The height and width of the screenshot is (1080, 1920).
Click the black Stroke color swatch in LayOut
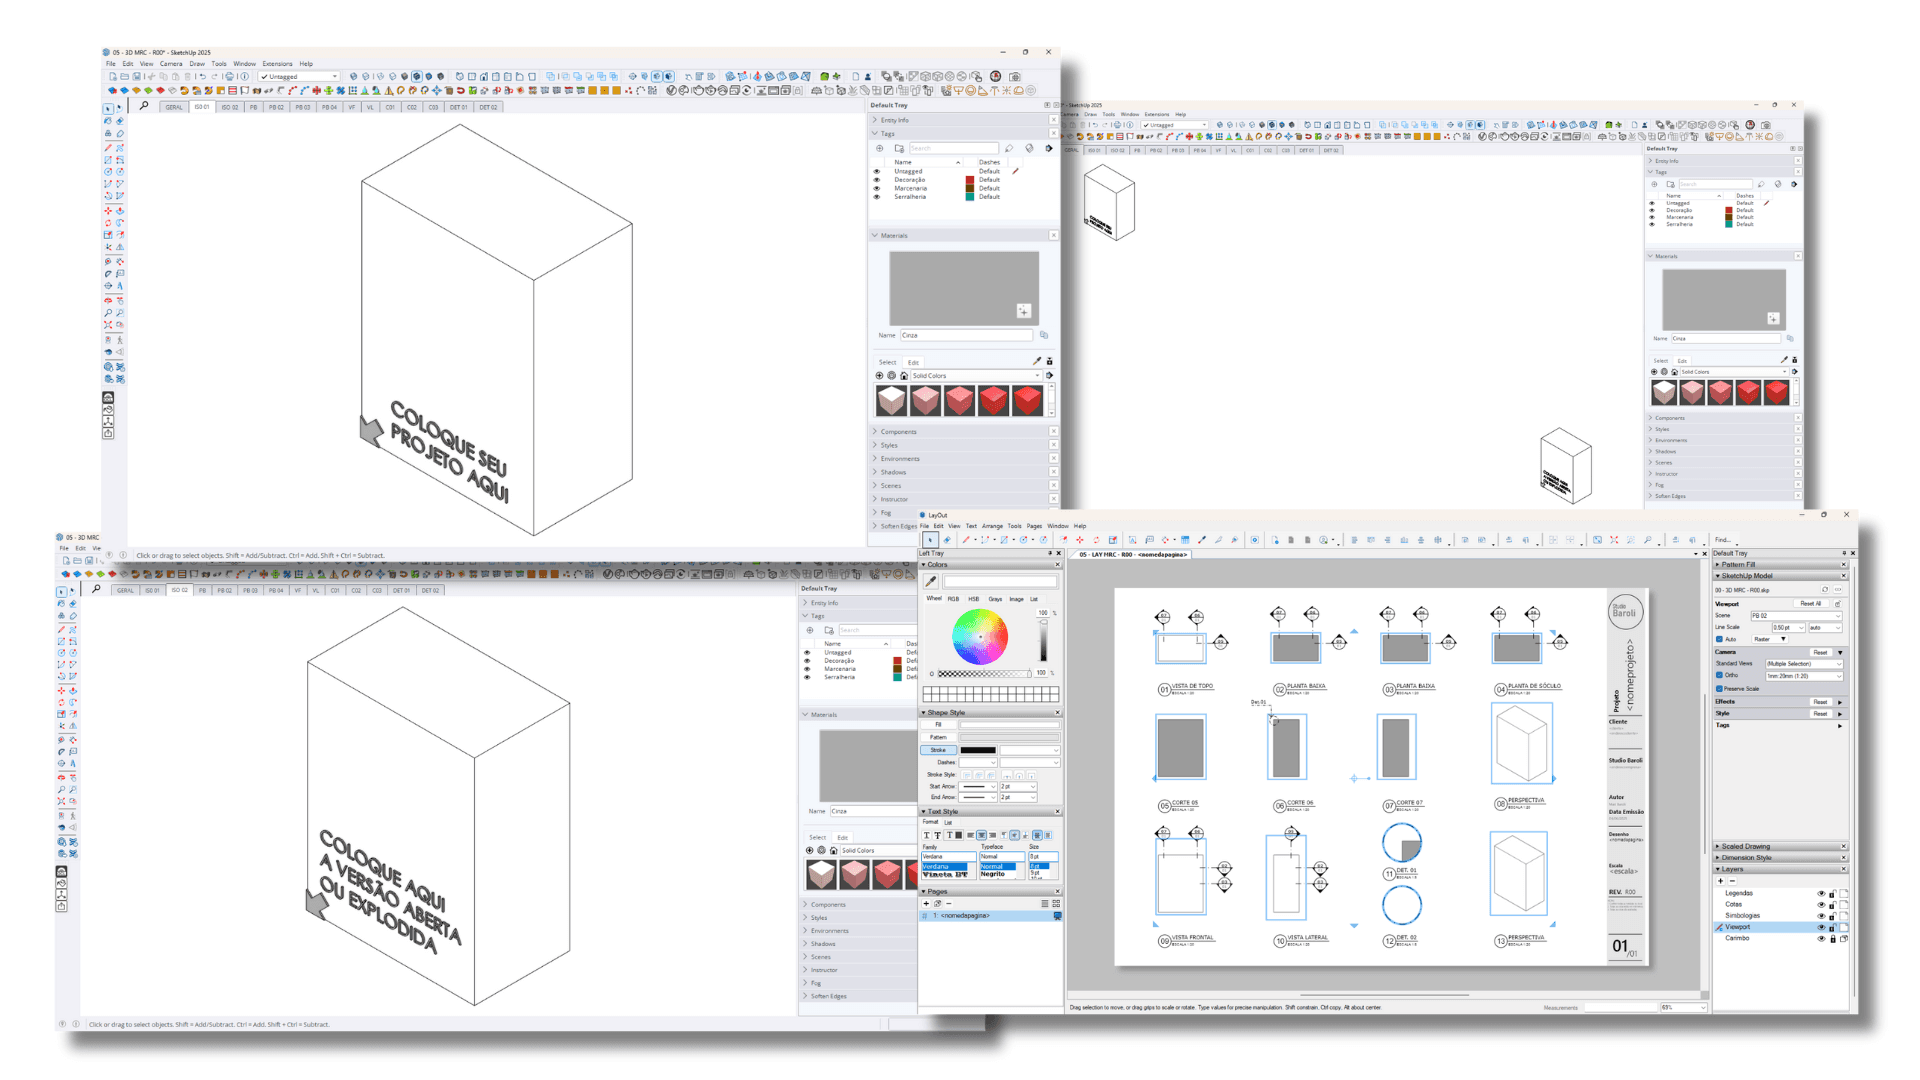point(978,750)
